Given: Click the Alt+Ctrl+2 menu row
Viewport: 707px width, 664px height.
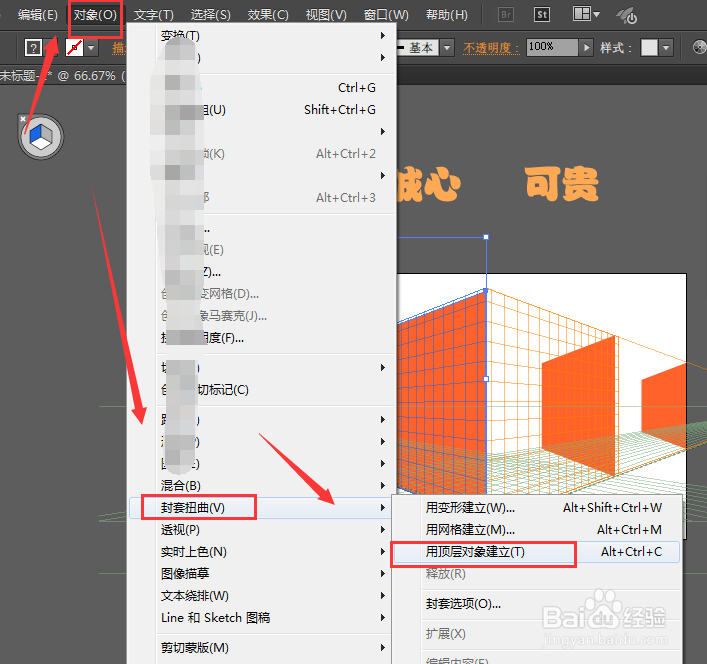Looking at the screenshot, I should point(262,154).
